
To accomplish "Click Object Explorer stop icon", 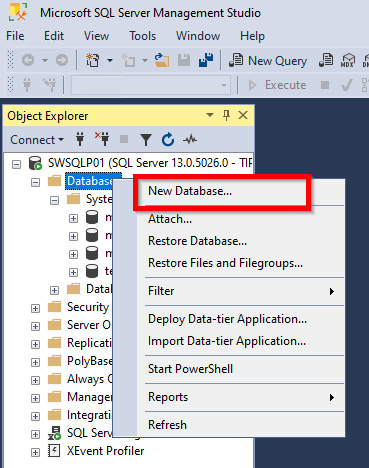I will [124, 139].
